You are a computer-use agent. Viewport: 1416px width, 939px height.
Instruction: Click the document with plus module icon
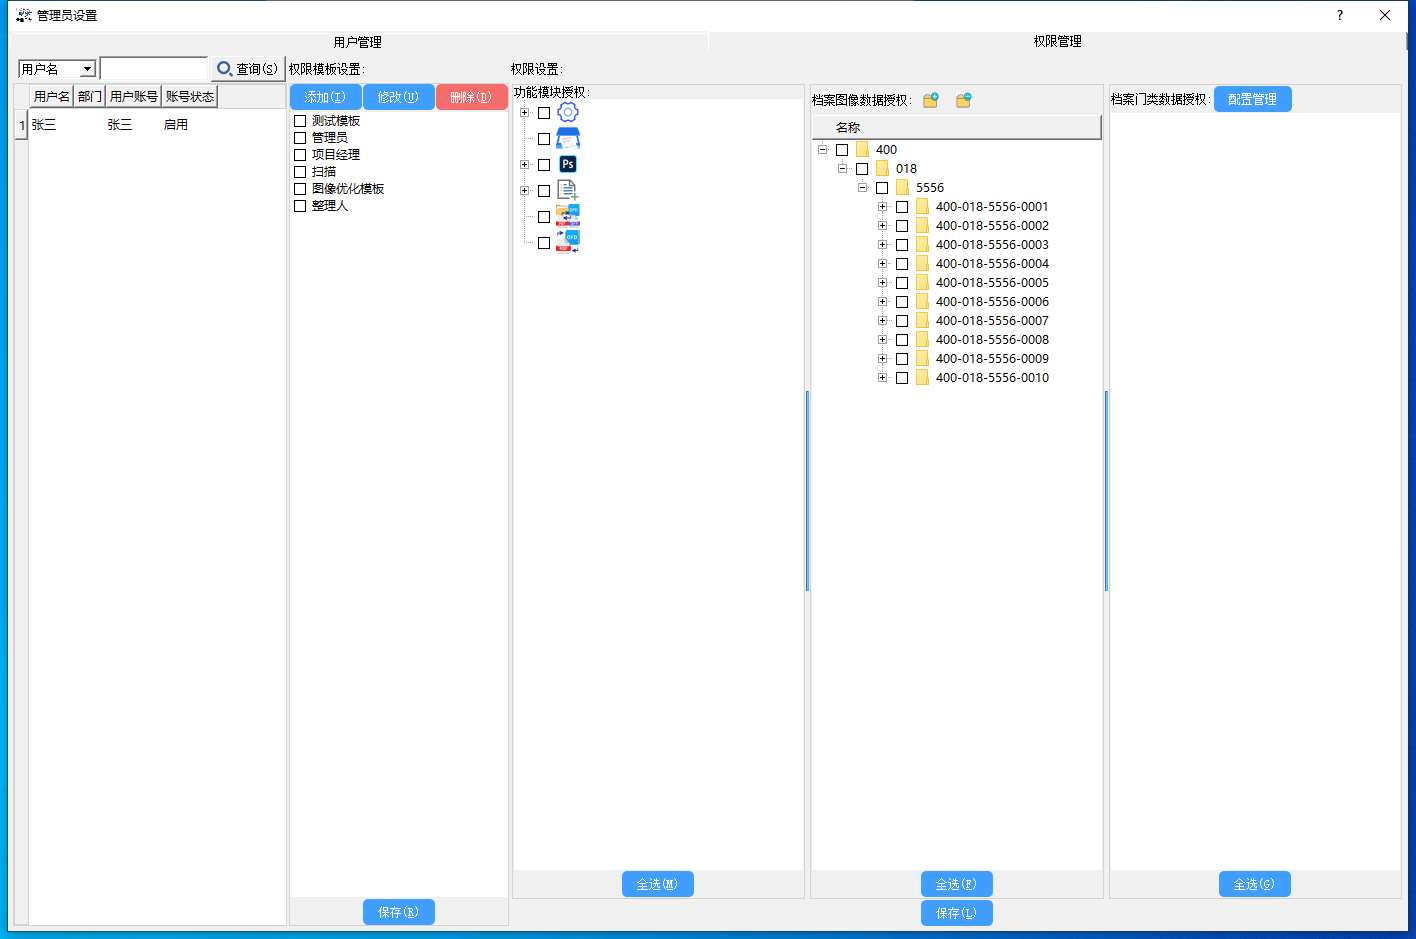(568, 190)
